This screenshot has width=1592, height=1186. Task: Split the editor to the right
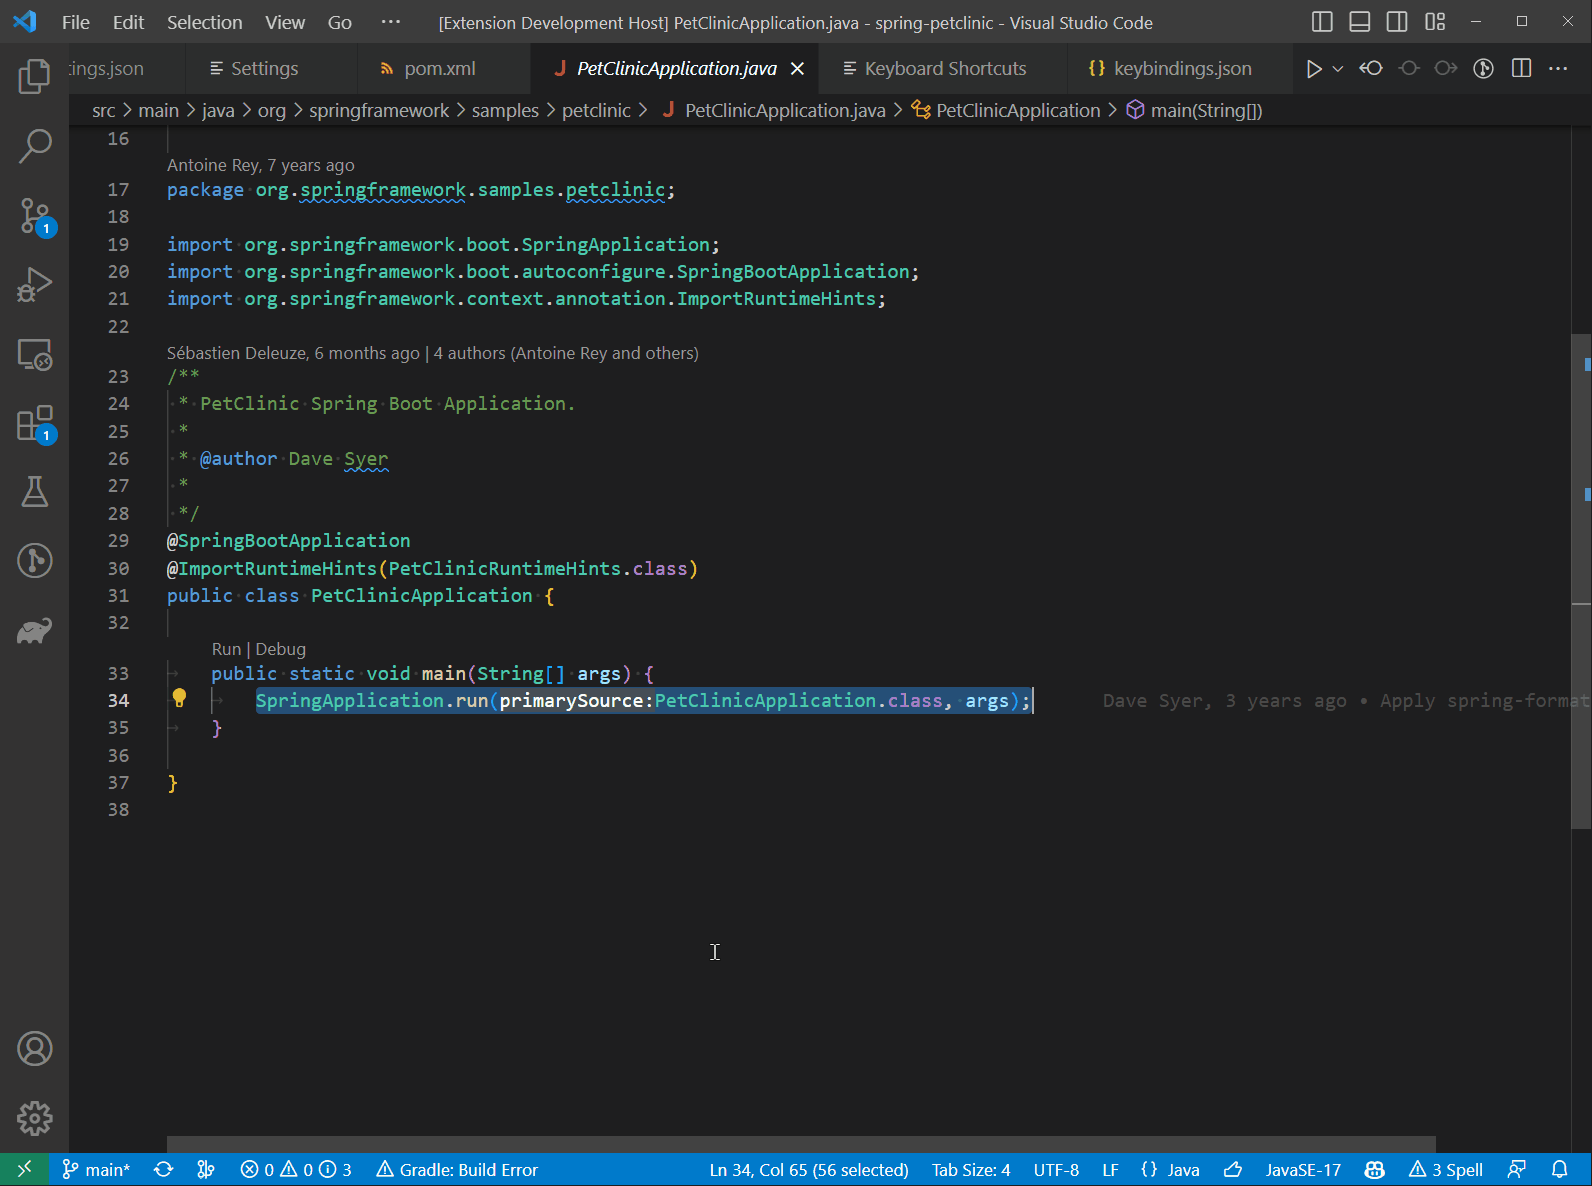click(1521, 68)
